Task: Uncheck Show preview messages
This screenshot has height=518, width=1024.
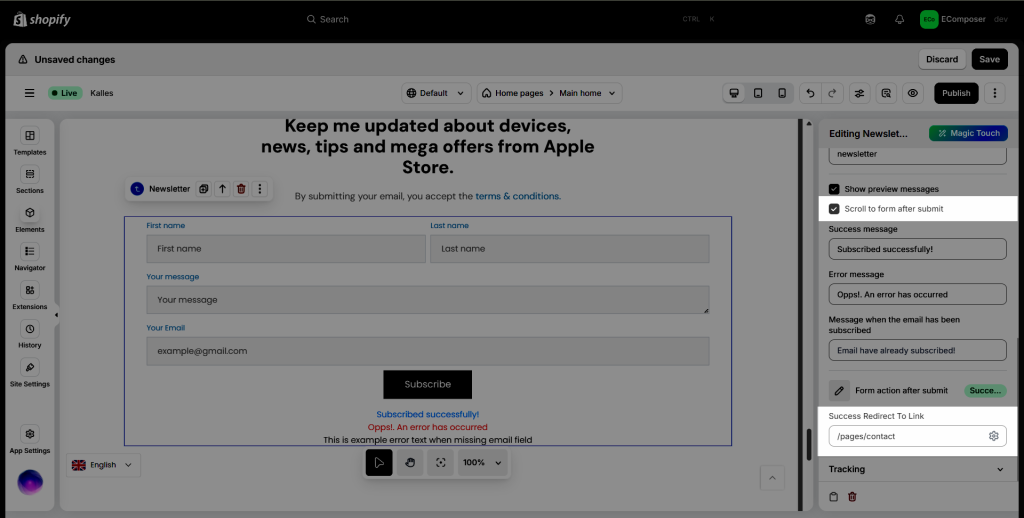Action: coord(834,189)
